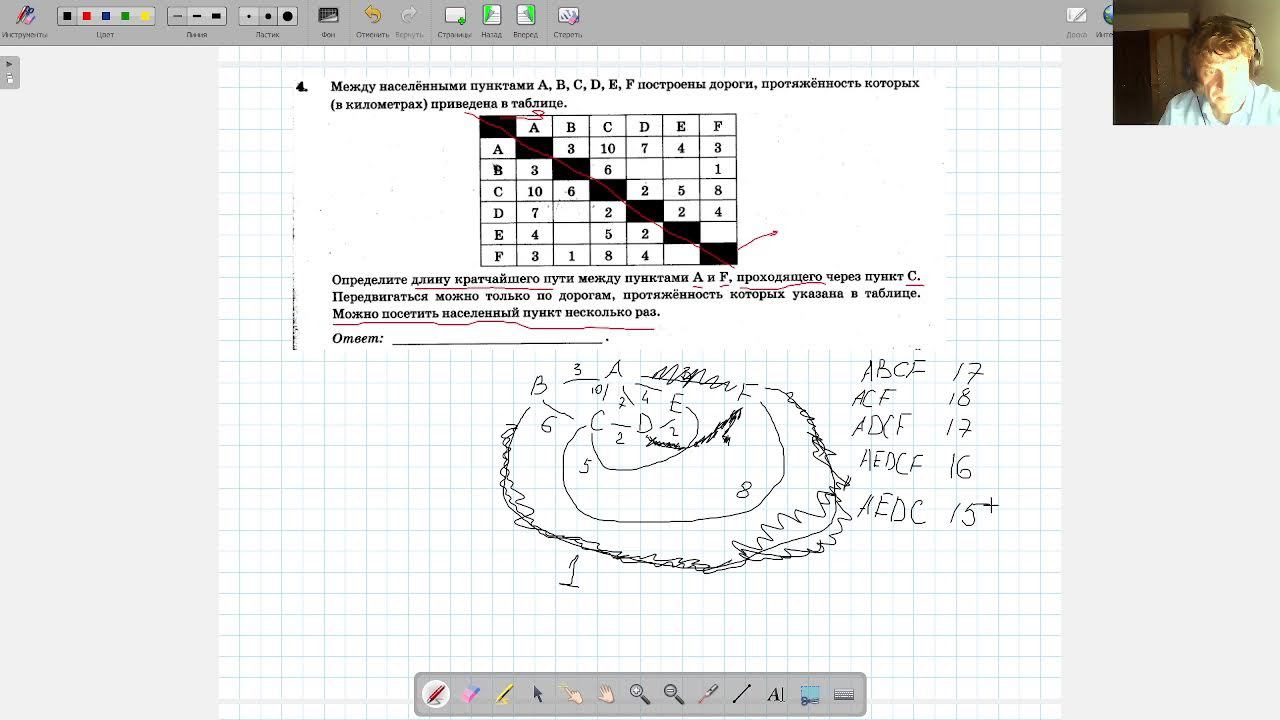Click the Ответ answer blank line
Image resolution: width=1280 pixels, height=720 pixels.
(x=498, y=338)
